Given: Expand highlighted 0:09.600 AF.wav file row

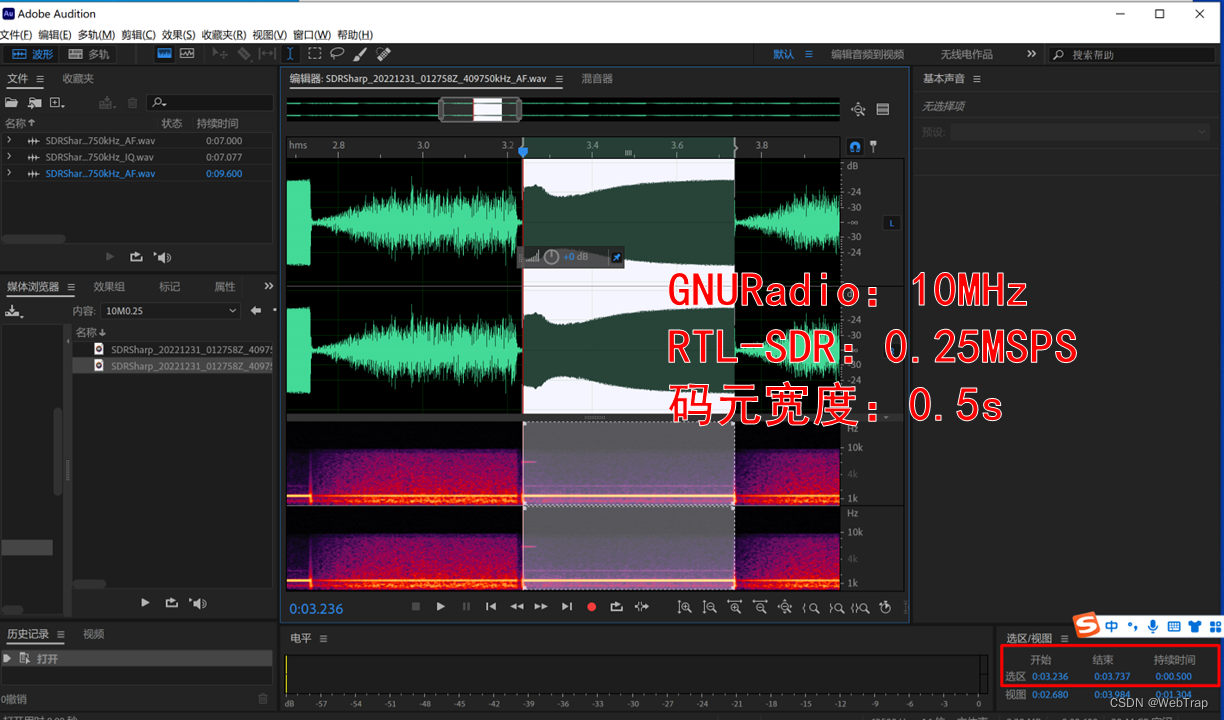Looking at the screenshot, I should click(9, 173).
